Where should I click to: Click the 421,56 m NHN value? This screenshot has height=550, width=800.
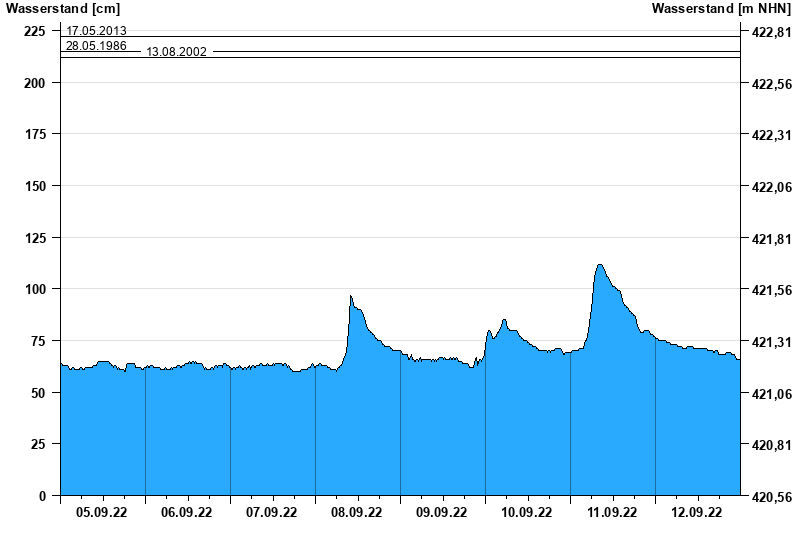click(x=772, y=290)
